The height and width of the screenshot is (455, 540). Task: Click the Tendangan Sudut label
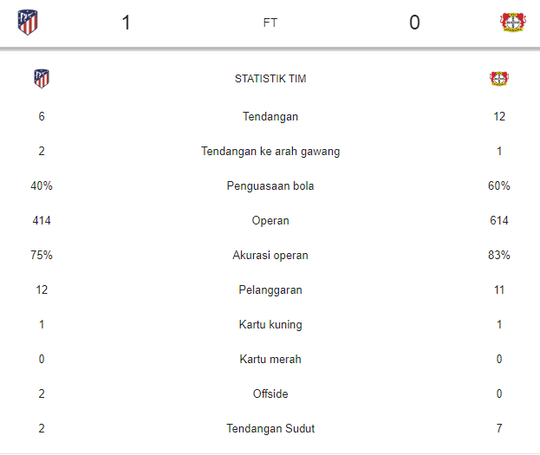coord(270,428)
